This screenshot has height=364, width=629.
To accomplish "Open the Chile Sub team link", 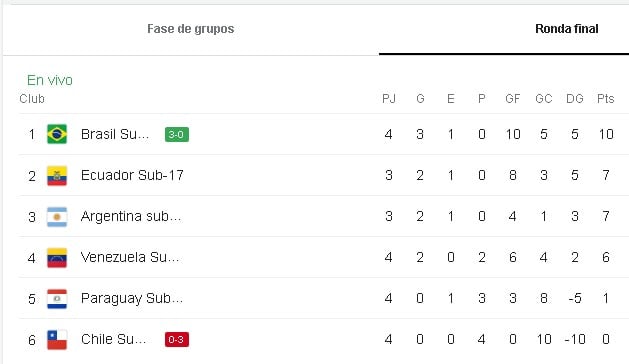I will click(114, 340).
